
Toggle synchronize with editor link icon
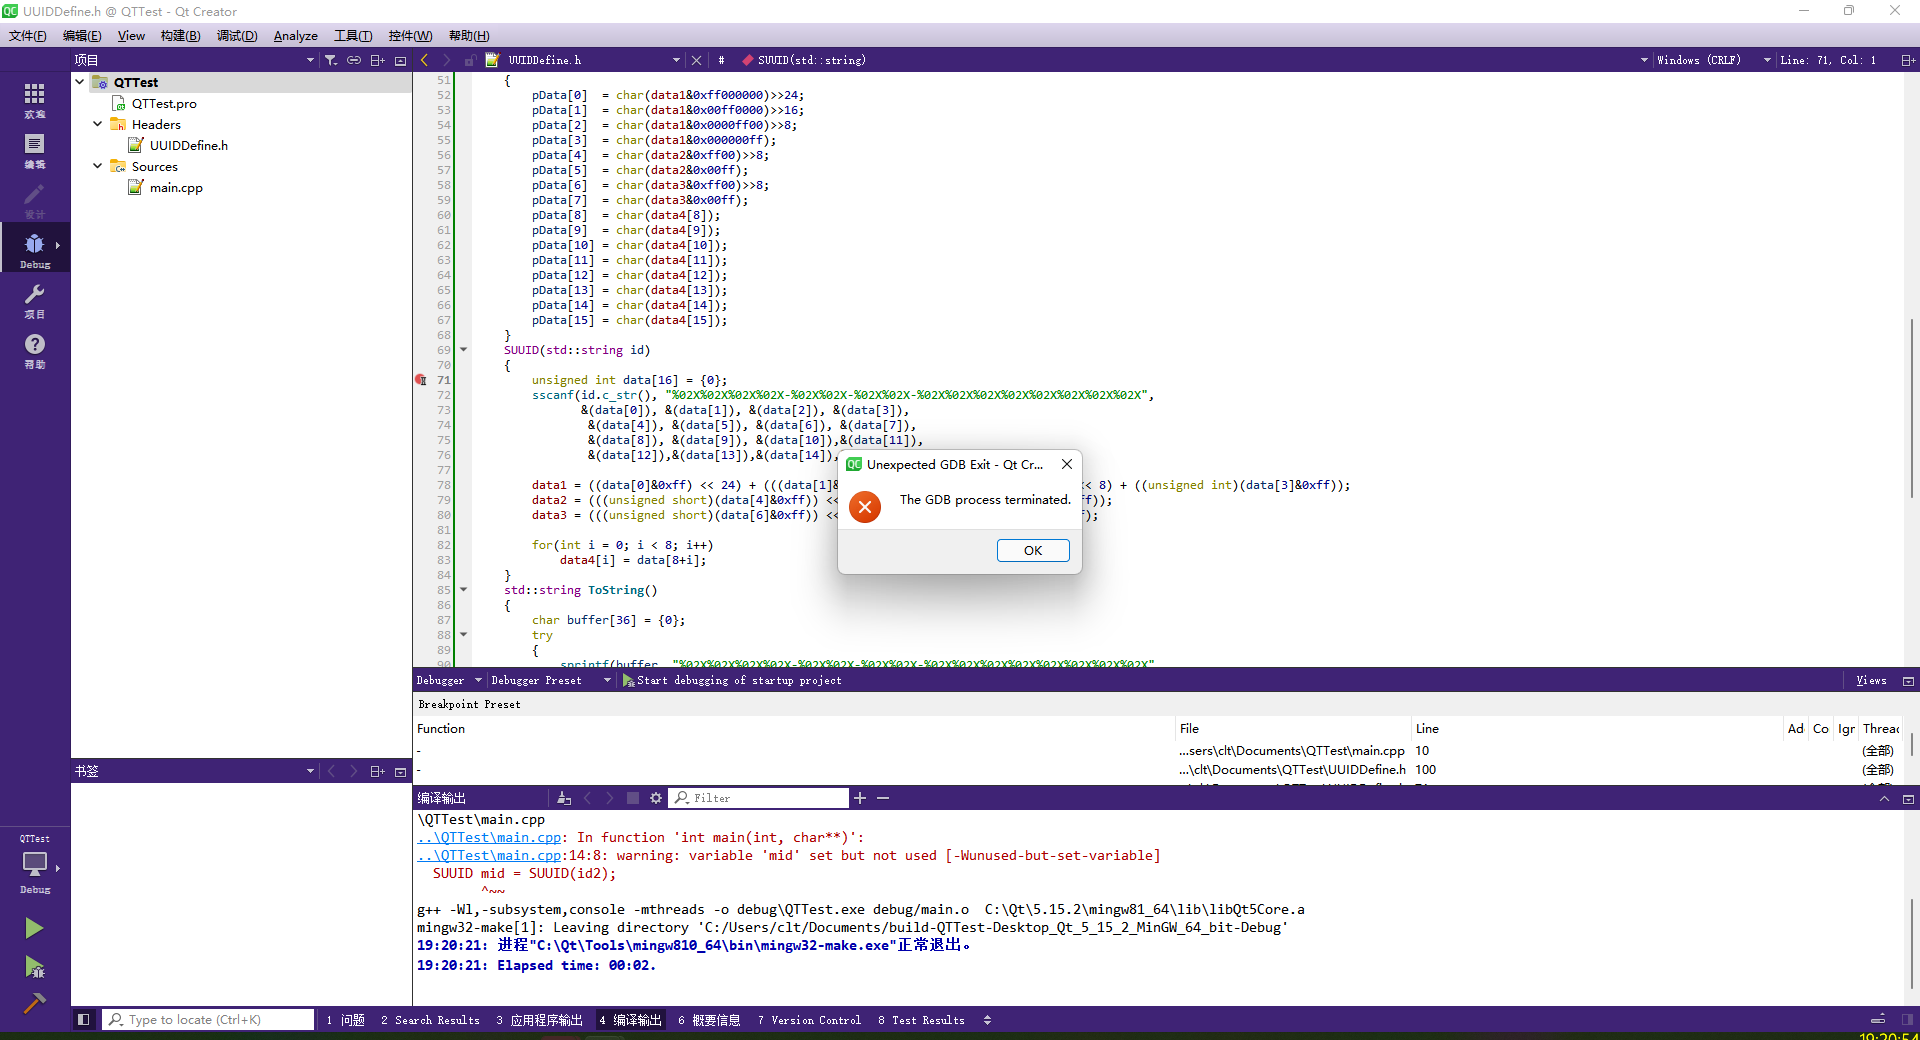(x=354, y=60)
